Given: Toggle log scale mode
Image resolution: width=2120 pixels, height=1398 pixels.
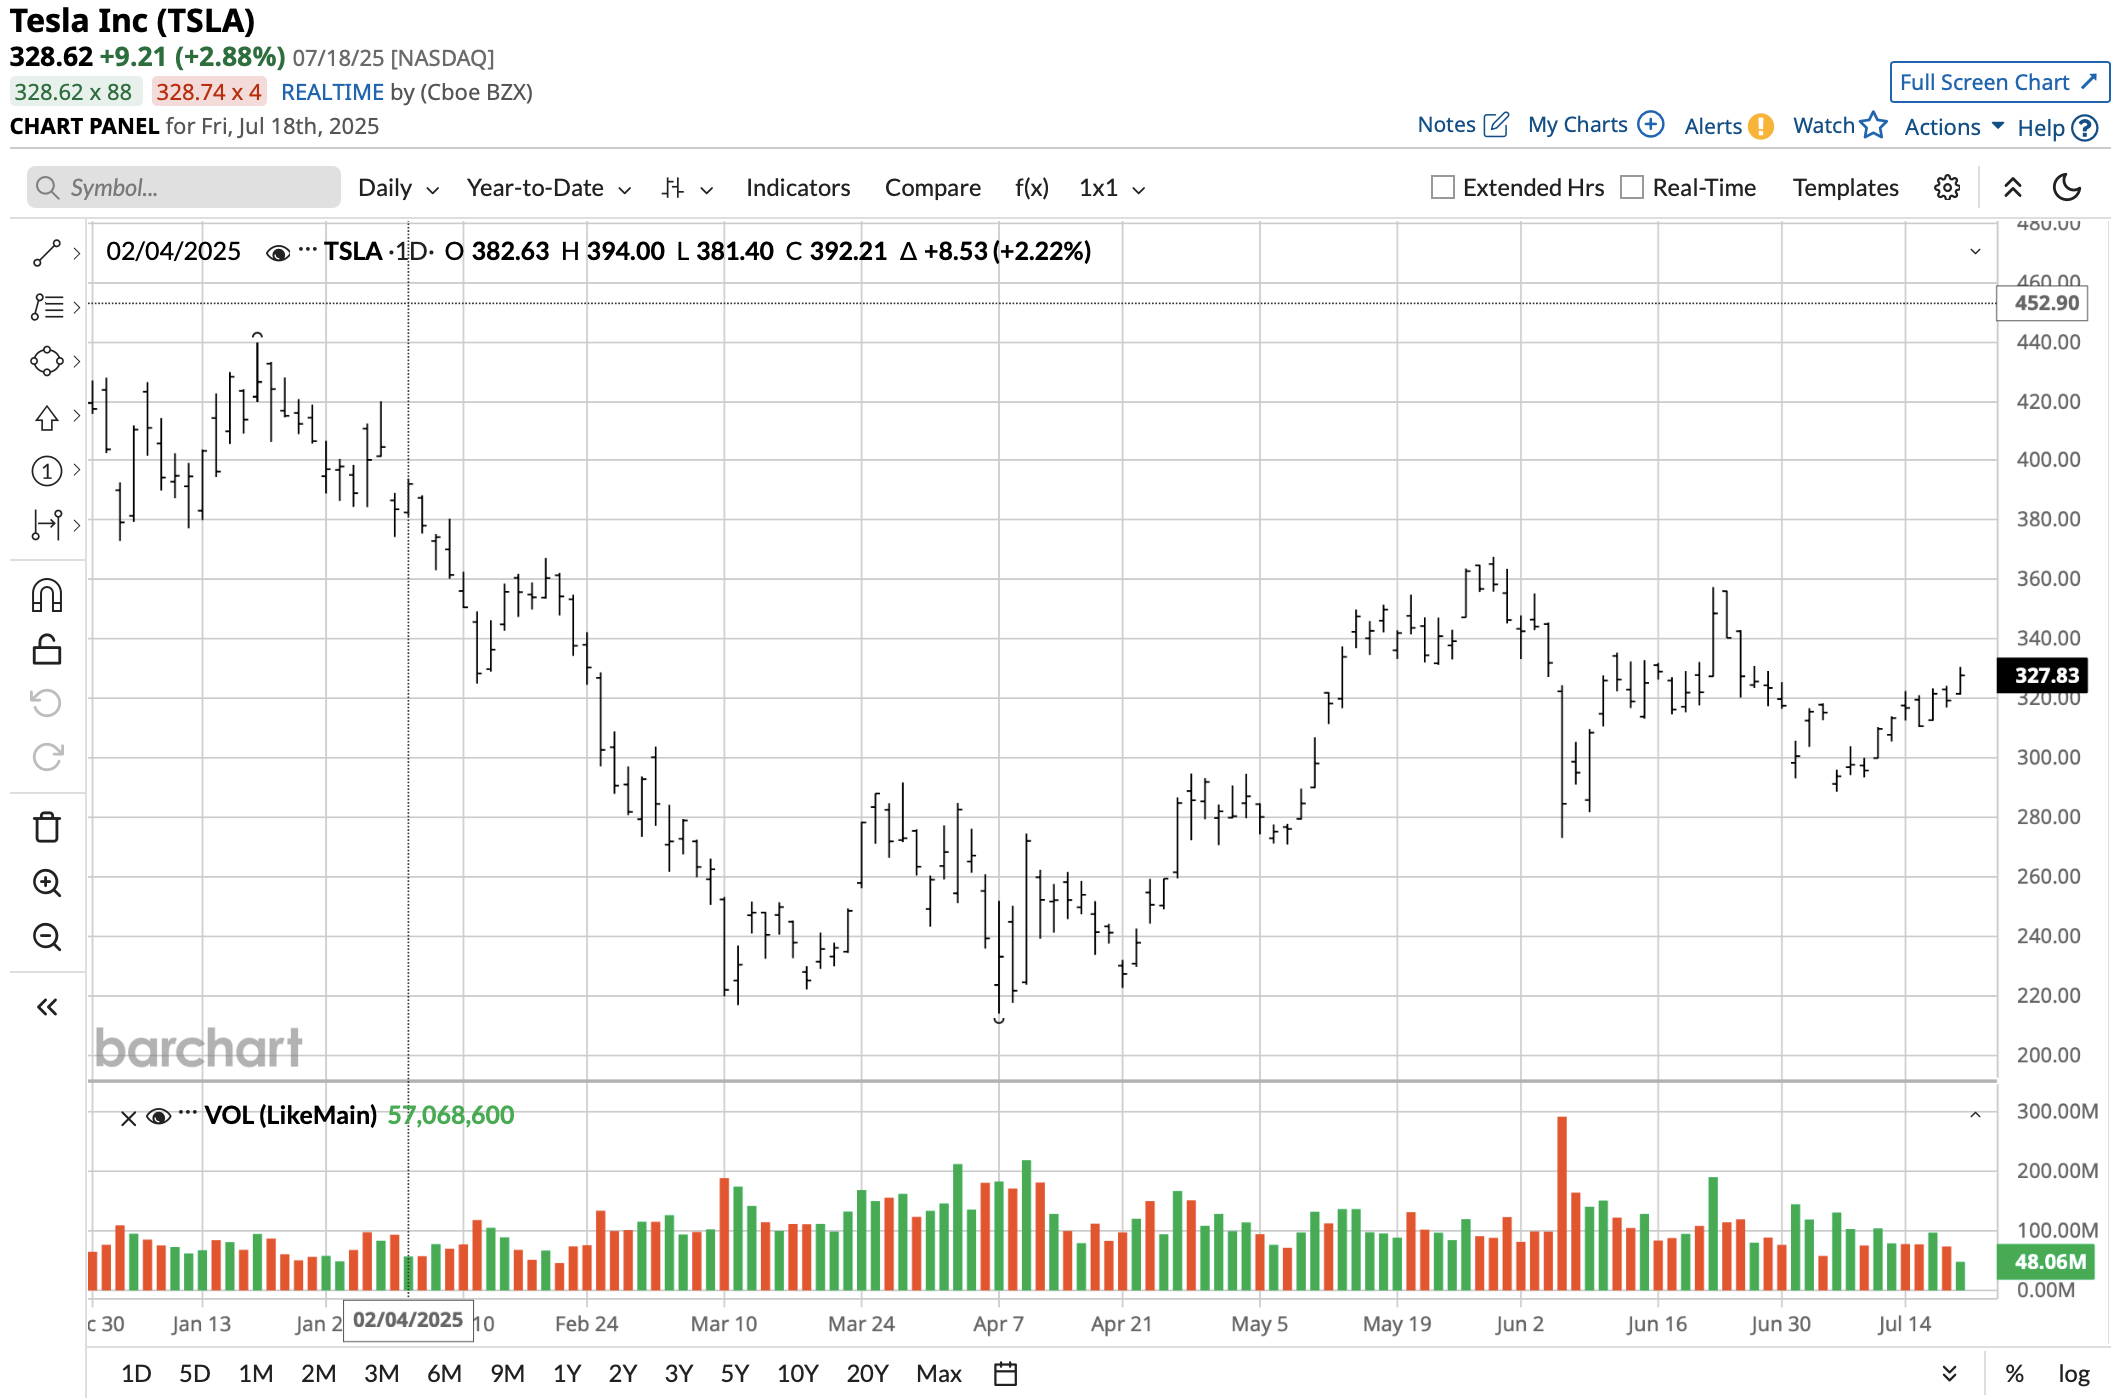Looking at the screenshot, I should point(2073,1374).
